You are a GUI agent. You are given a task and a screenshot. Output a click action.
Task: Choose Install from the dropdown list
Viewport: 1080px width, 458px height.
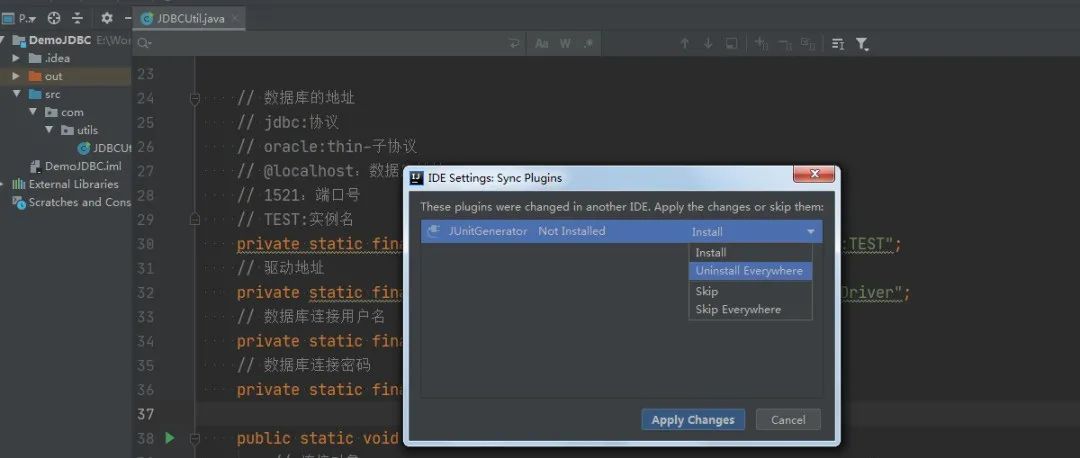[x=750, y=253]
